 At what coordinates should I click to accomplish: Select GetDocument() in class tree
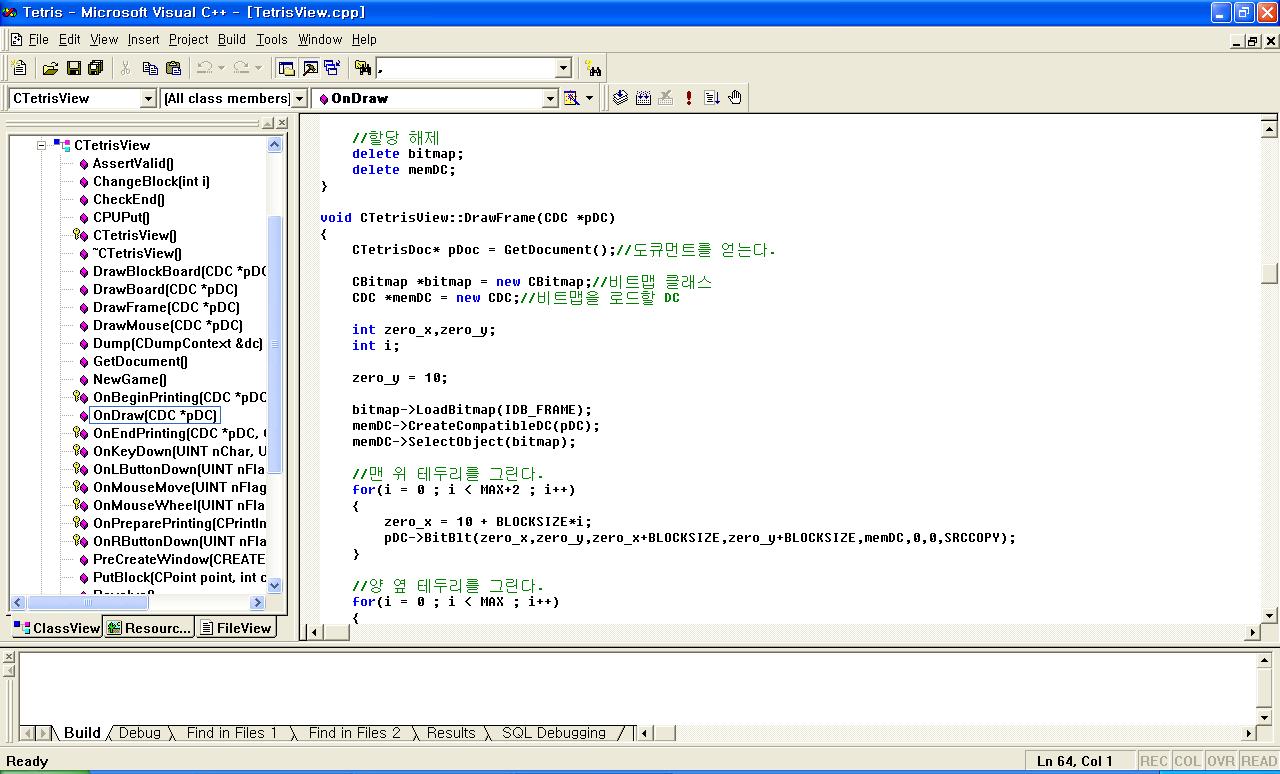140,361
